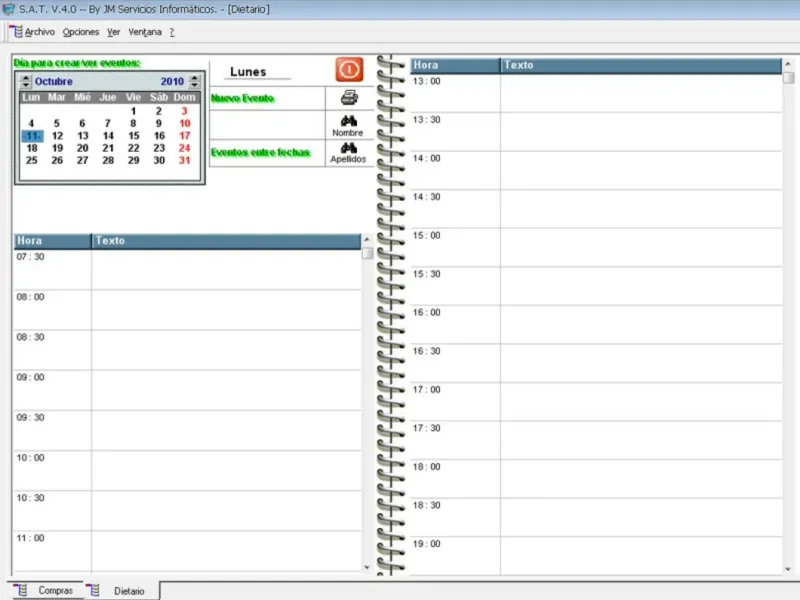800x600 pixels.
Task: Click left Texto column header
Action: (x=226, y=241)
